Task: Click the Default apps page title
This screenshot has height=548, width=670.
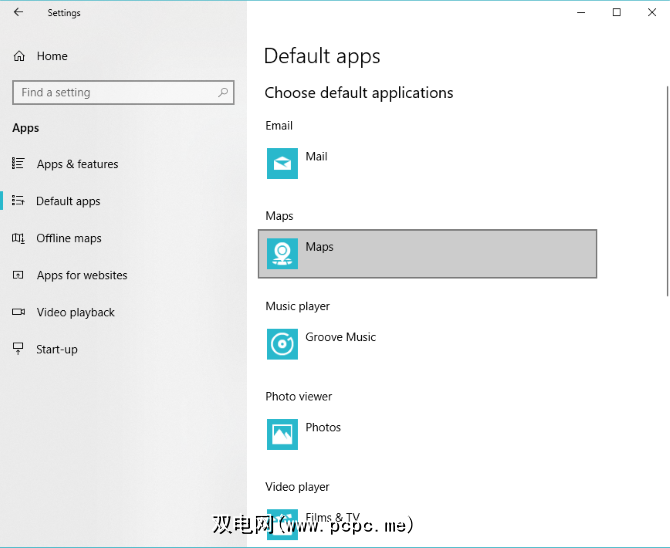Action: (322, 56)
